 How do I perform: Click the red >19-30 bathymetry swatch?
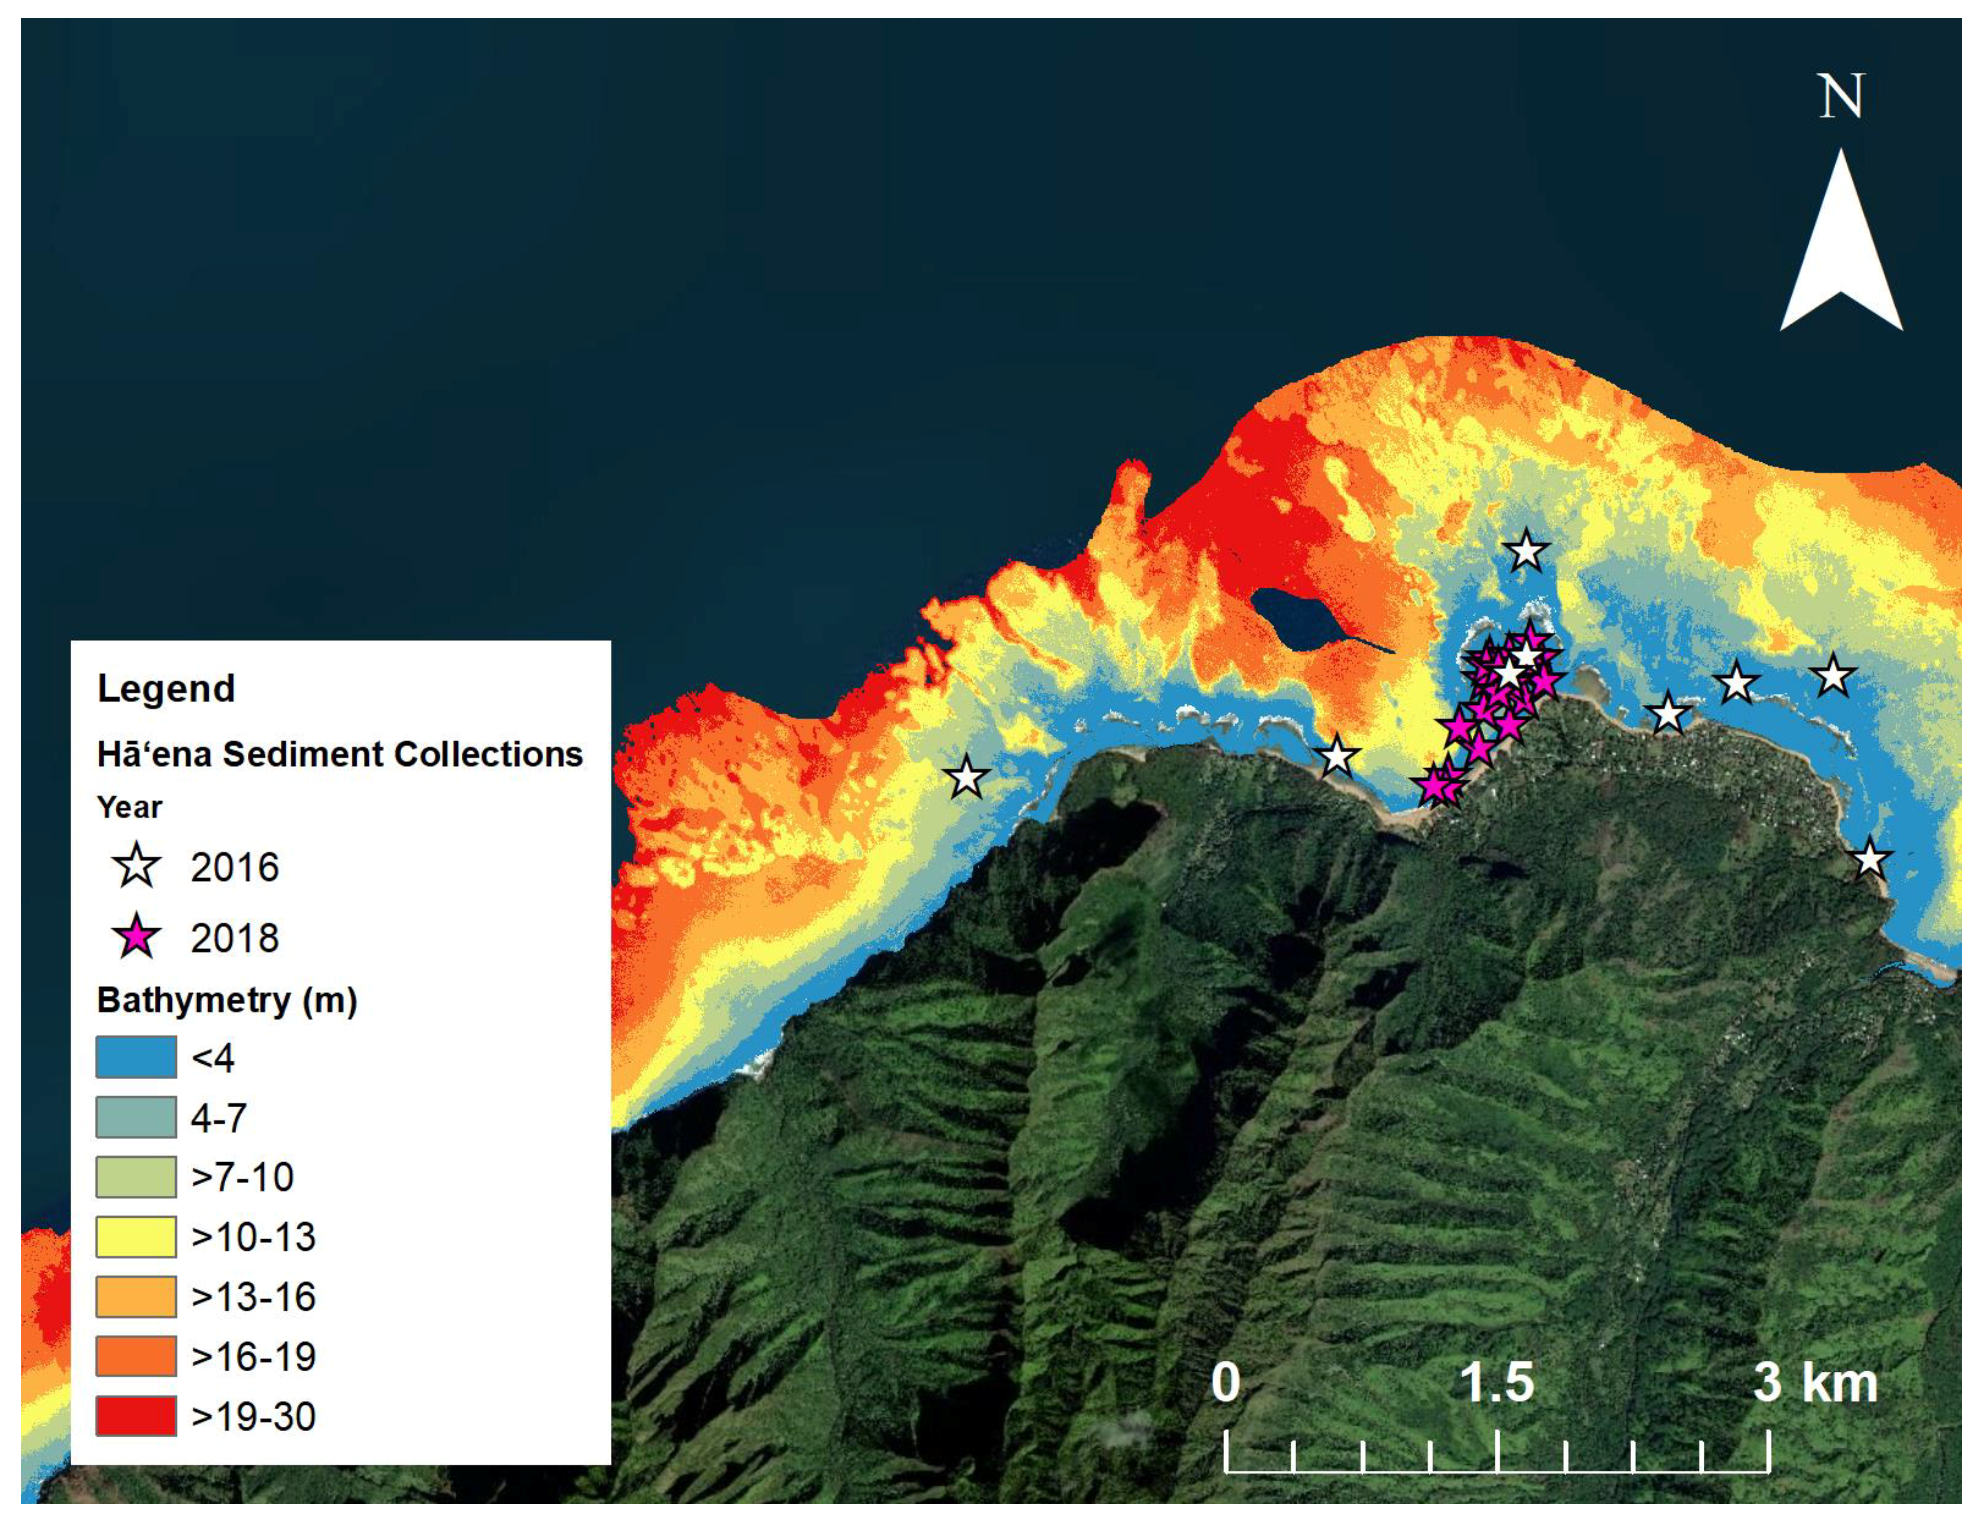[136, 1416]
